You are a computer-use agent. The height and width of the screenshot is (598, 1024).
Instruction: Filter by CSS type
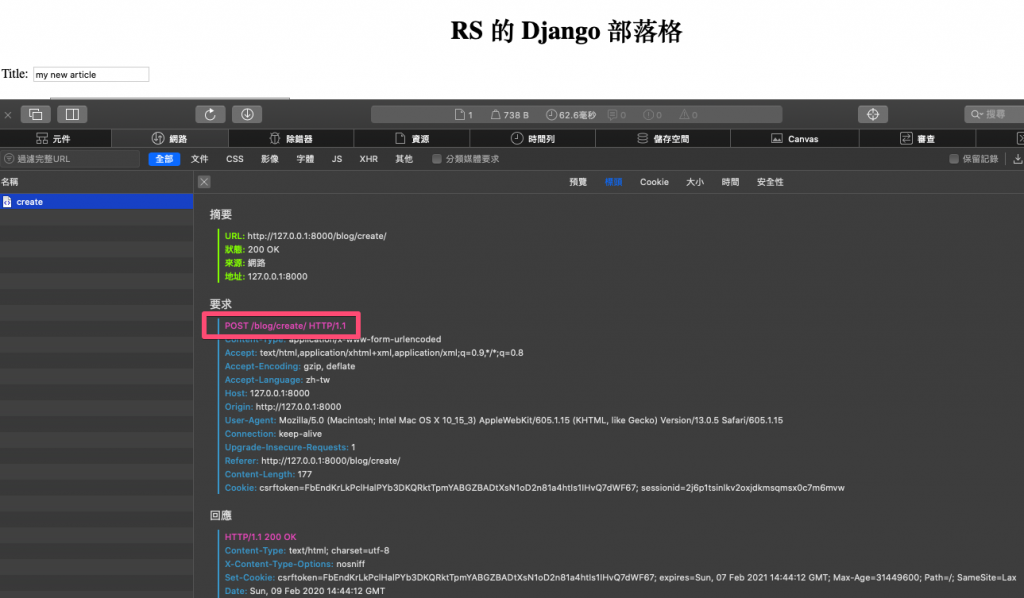[234, 159]
